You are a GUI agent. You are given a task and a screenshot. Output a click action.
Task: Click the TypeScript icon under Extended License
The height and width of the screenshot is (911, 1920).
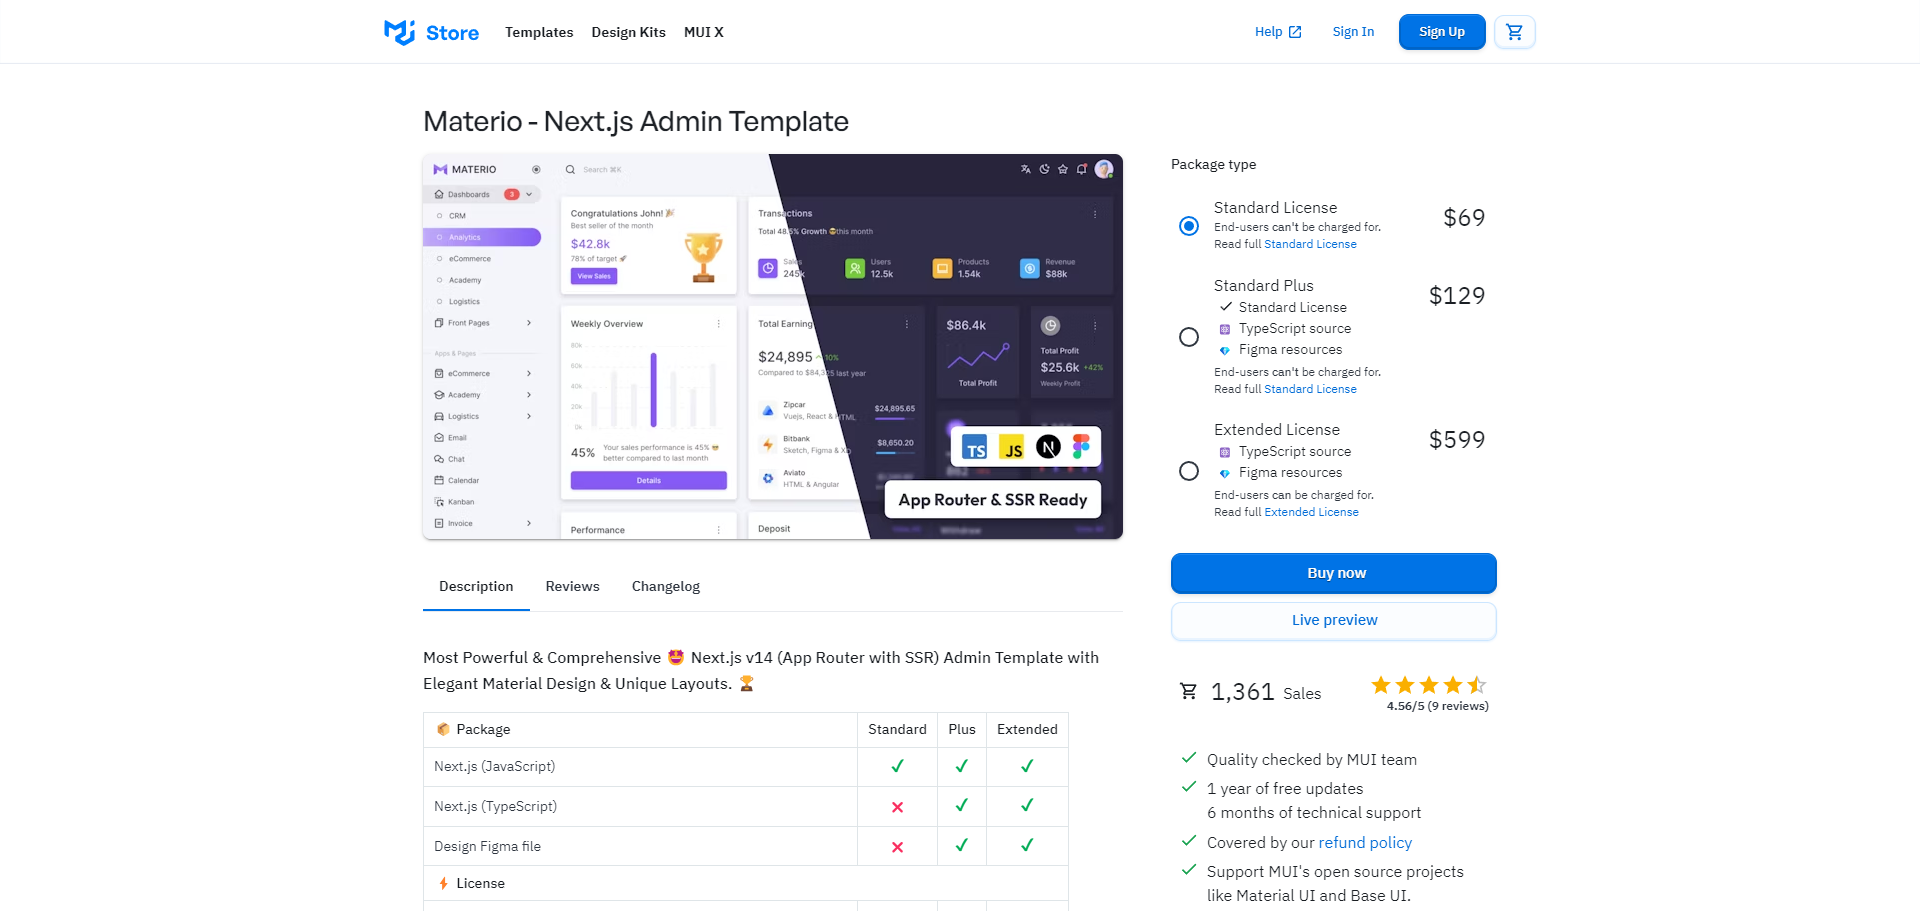[x=1225, y=452]
